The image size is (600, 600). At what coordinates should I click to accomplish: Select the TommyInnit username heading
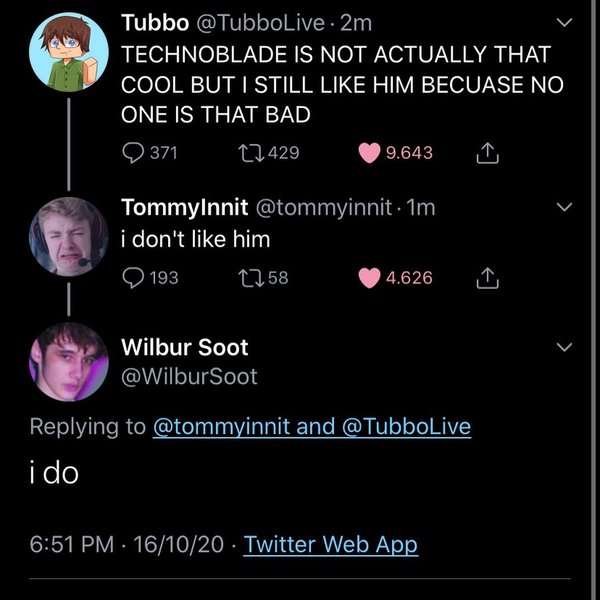[x=184, y=208]
